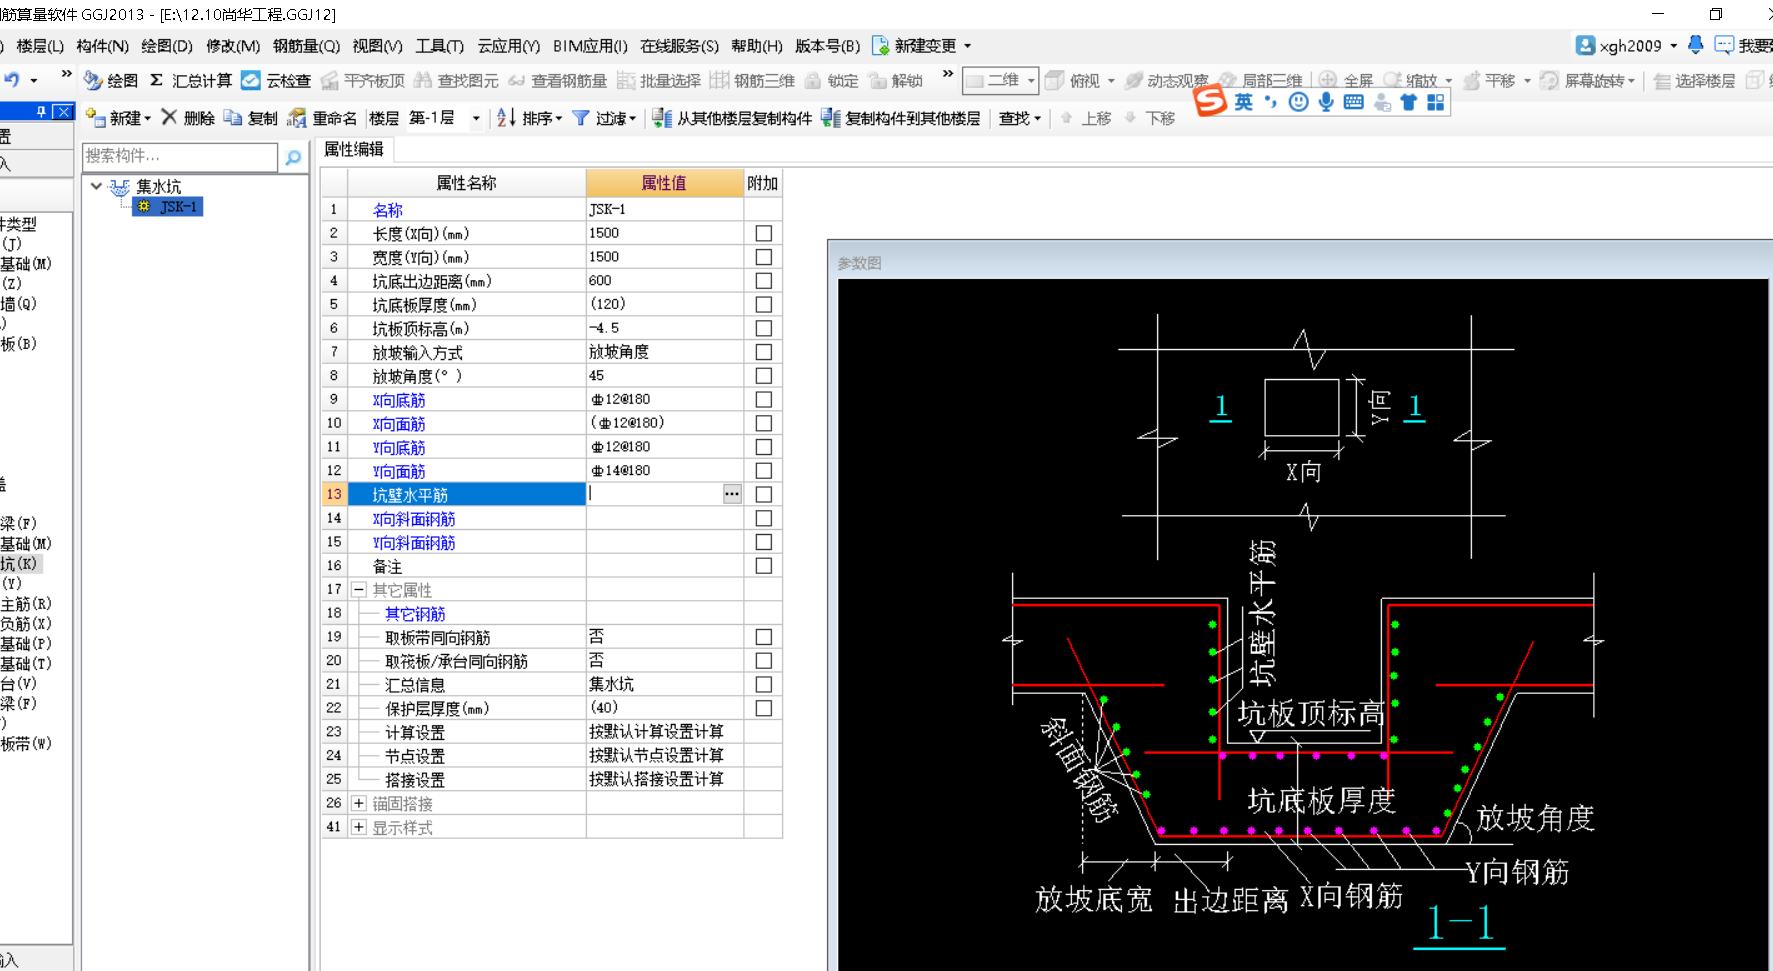Image resolution: width=1773 pixels, height=971 pixels.
Task: Click 从其他楼层复制构件 icon
Action: point(662,118)
